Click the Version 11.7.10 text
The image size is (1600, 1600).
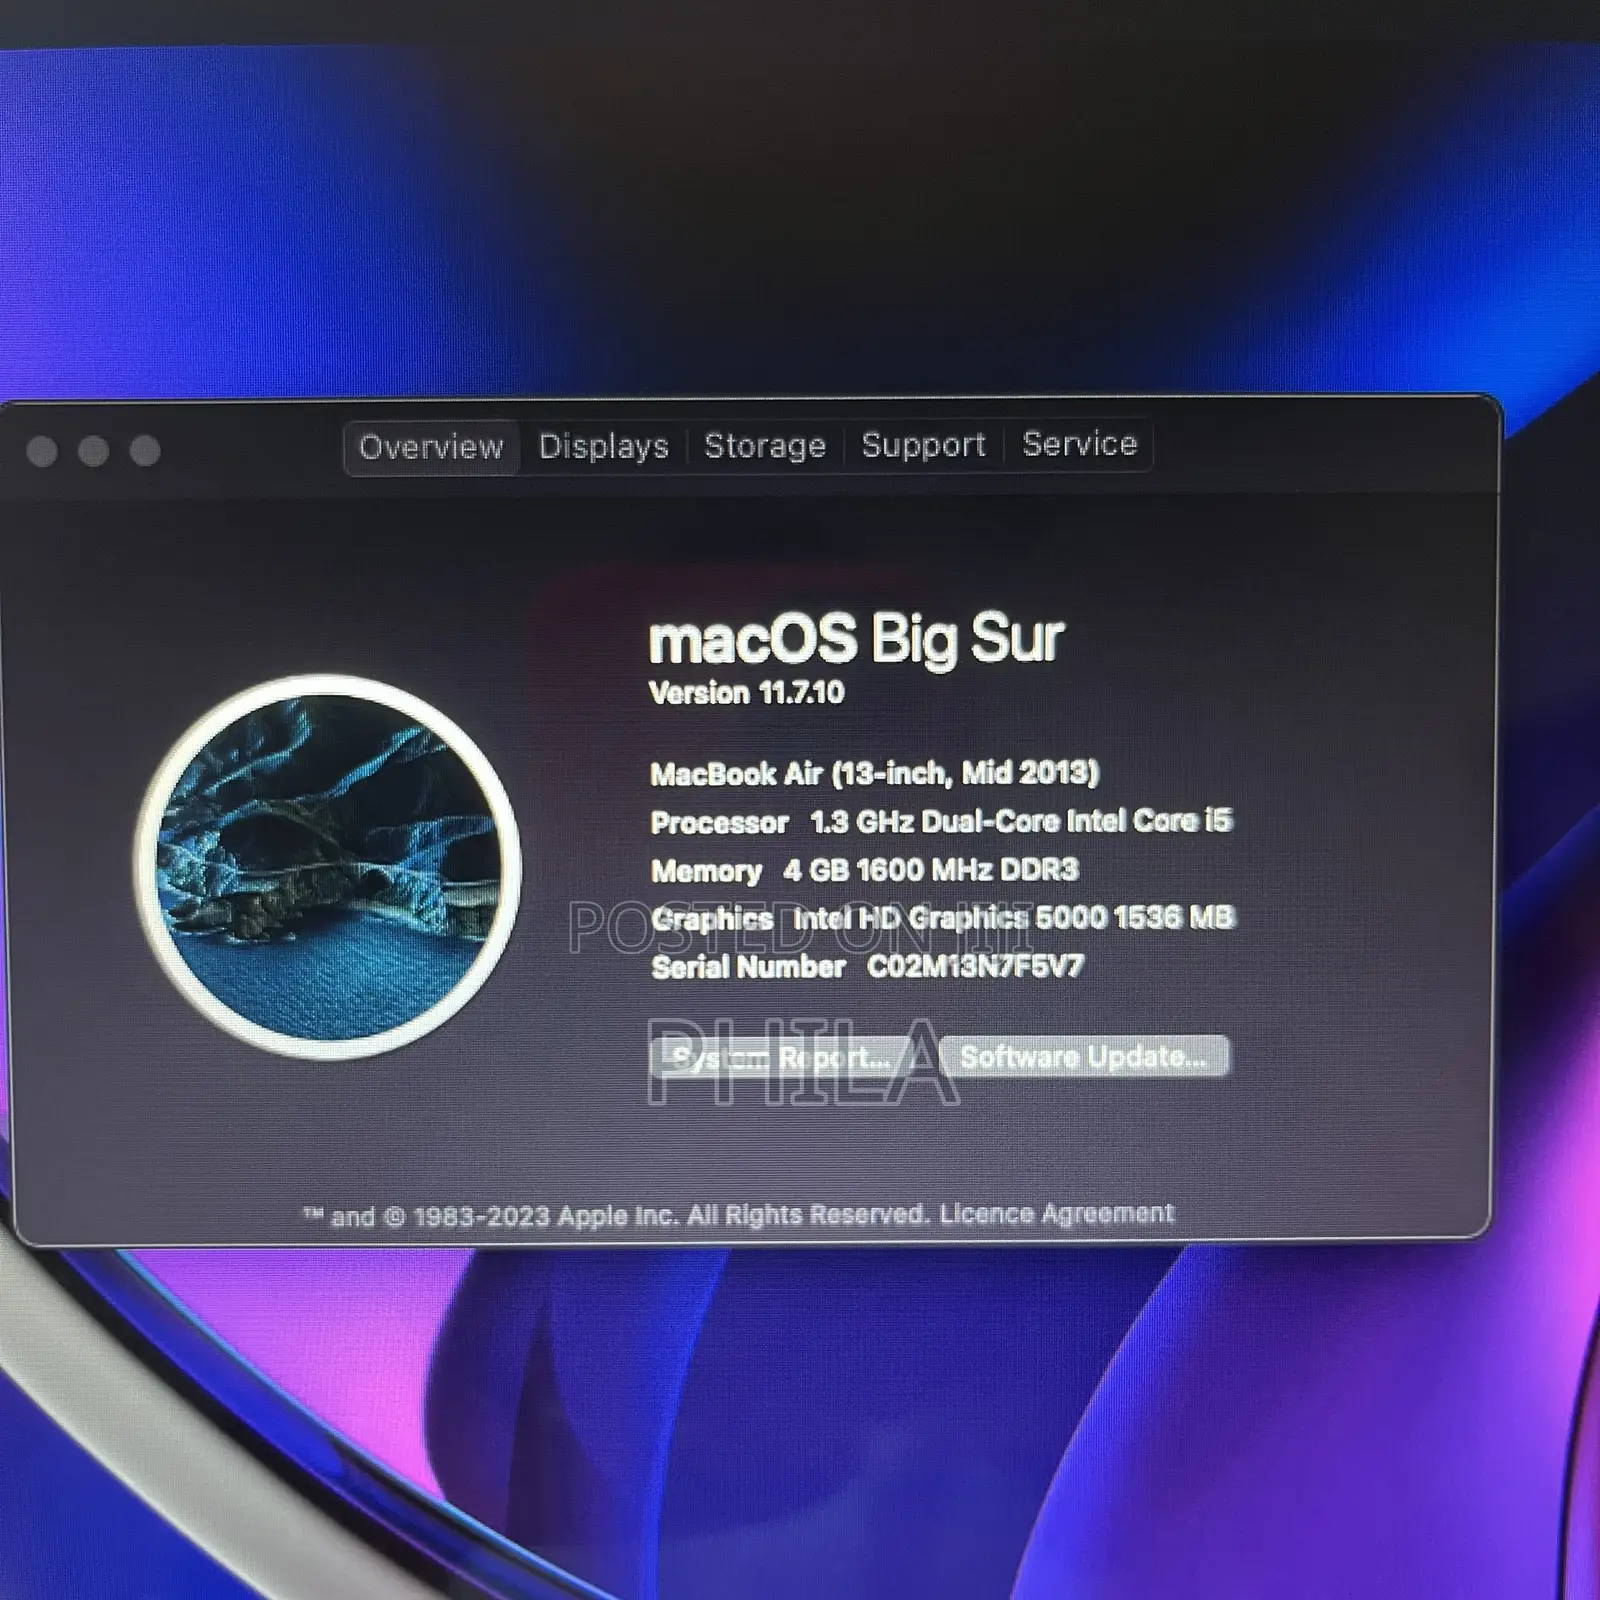click(x=746, y=693)
